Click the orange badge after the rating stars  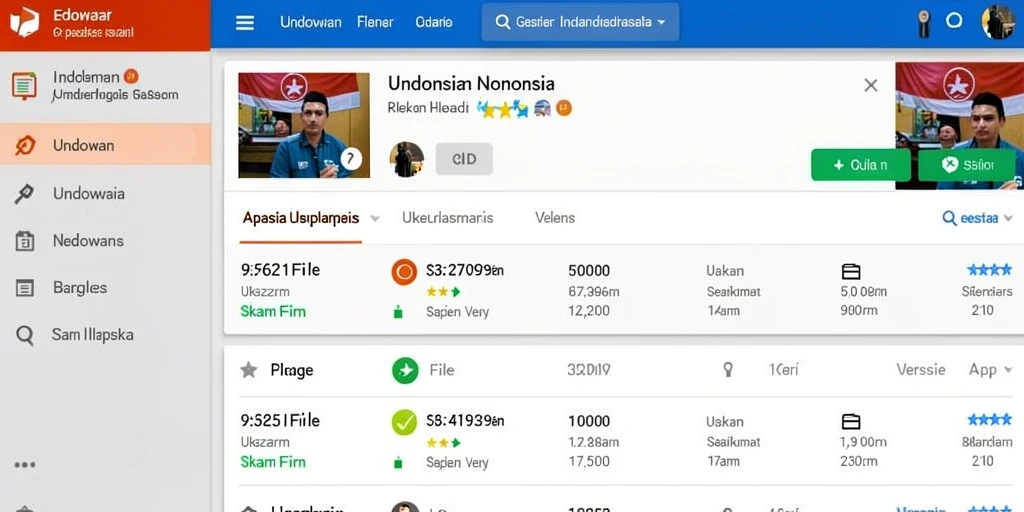[x=564, y=108]
